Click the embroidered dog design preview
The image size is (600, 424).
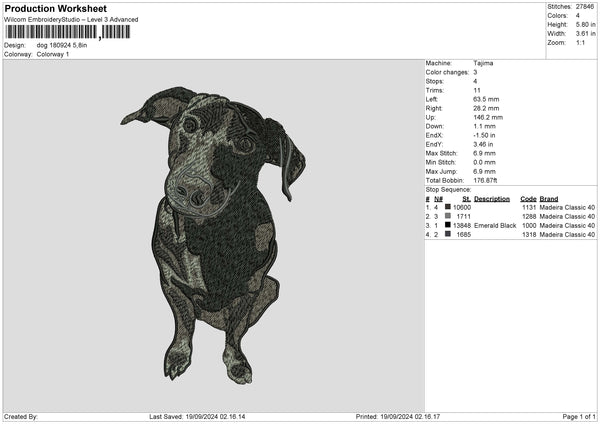click(x=213, y=235)
